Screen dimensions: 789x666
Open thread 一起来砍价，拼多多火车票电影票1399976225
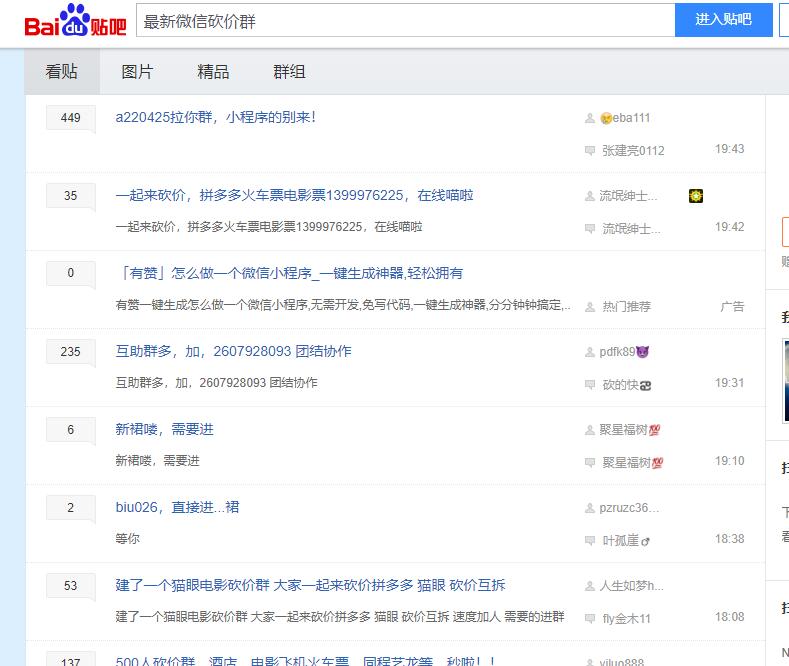tap(294, 195)
